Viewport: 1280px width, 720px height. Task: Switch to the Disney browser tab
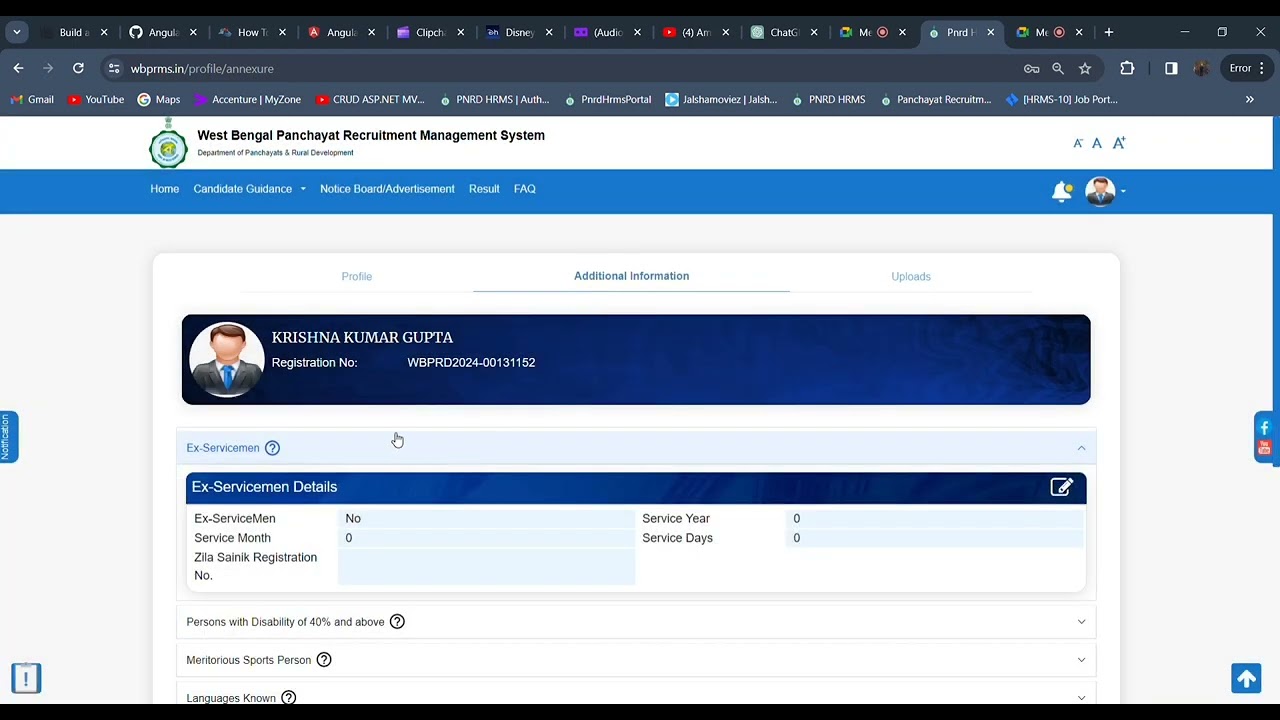(x=519, y=32)
